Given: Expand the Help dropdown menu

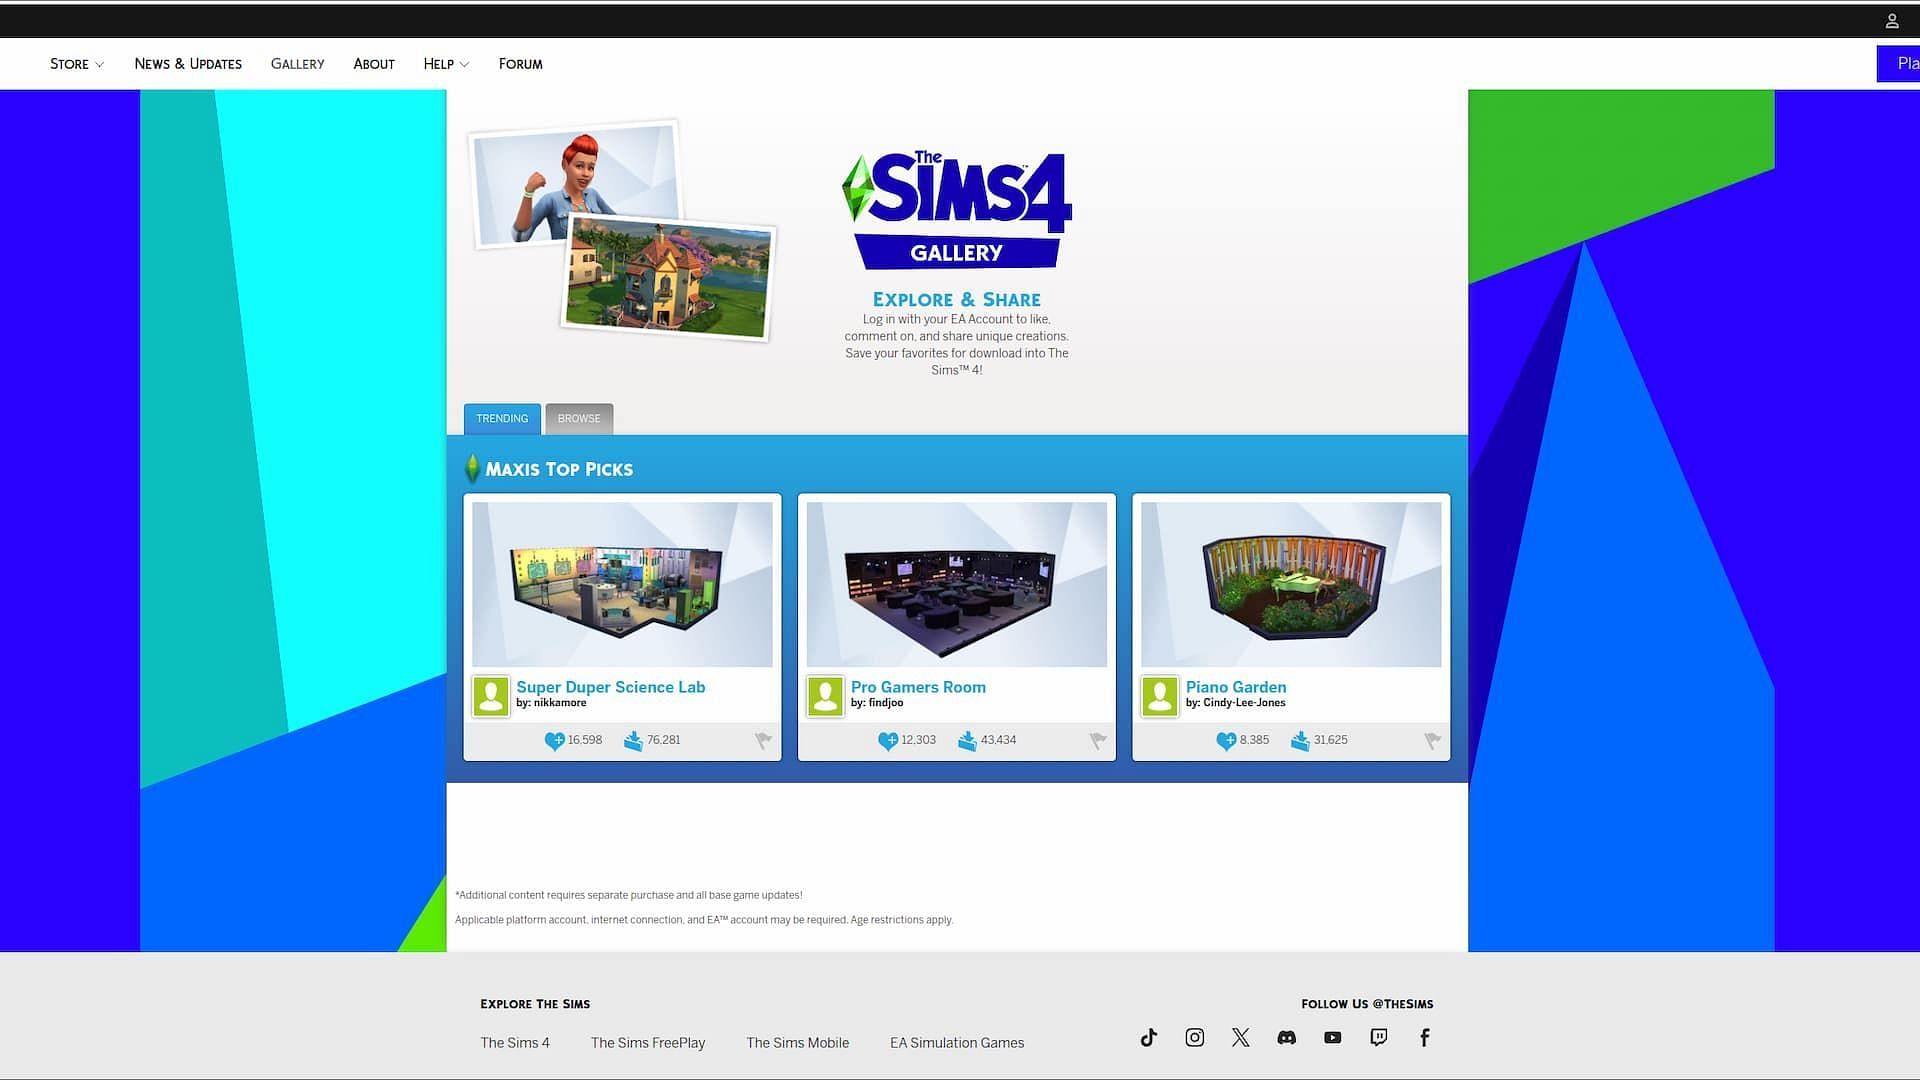Looking at the screenshot, I should click(446, 64).
